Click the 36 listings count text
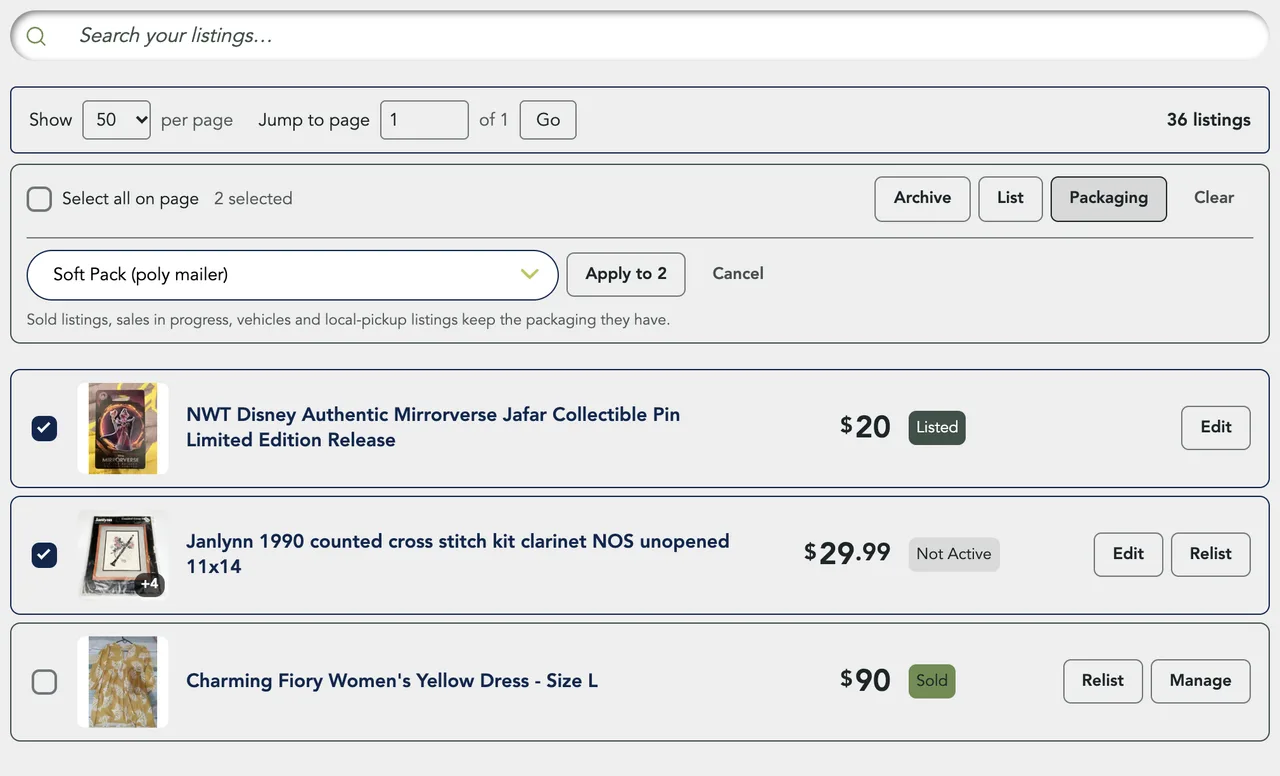Viewport: 1280px width, 776px height. click(x=1208, y=120)
